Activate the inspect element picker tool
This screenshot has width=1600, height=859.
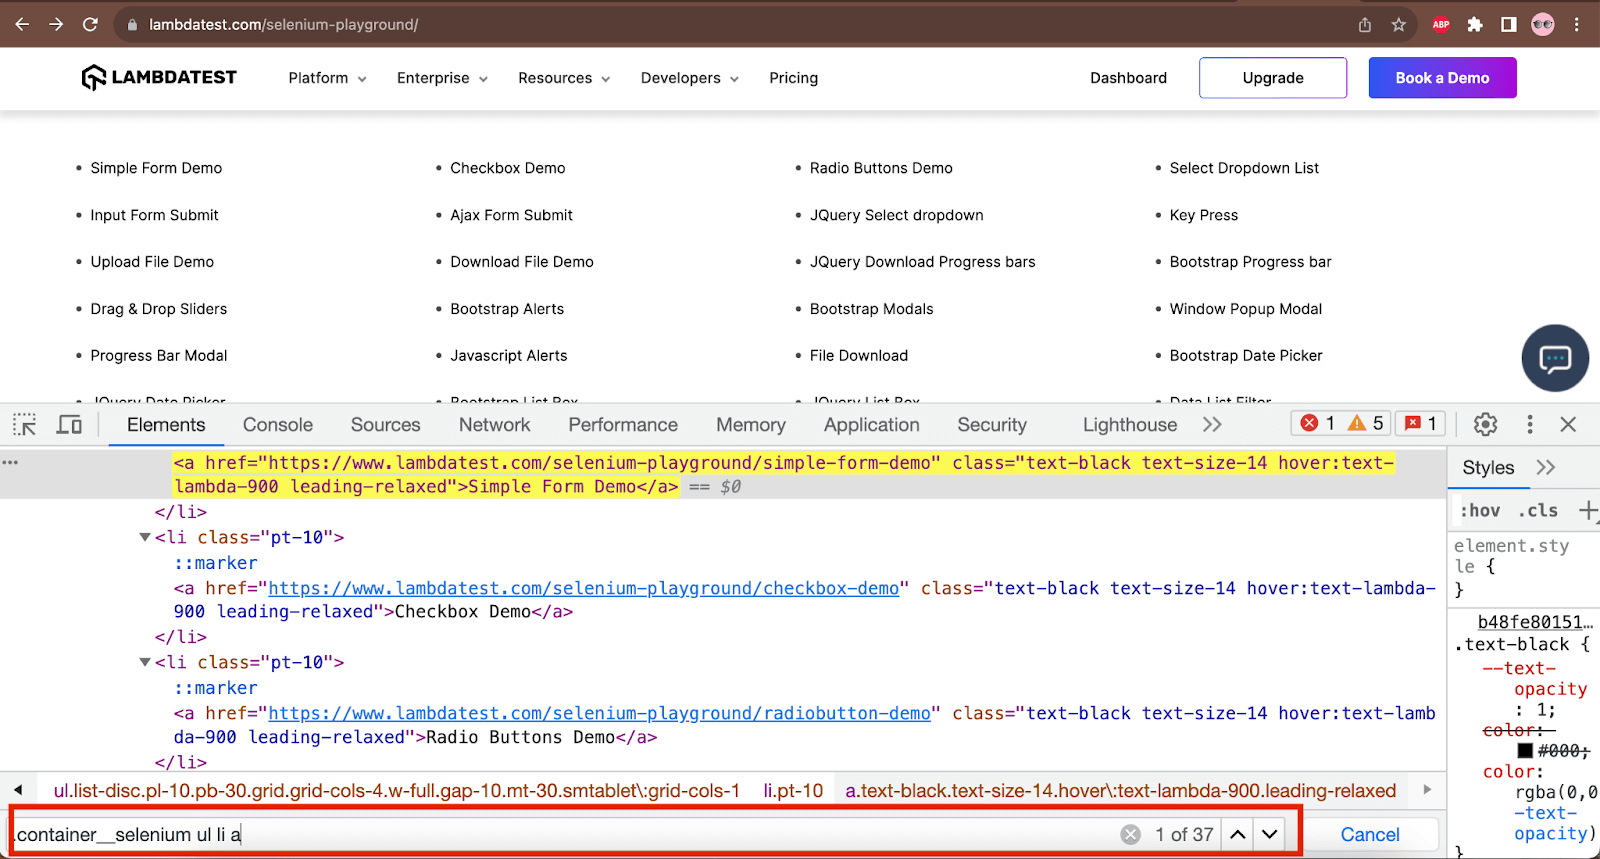(25, 424)
